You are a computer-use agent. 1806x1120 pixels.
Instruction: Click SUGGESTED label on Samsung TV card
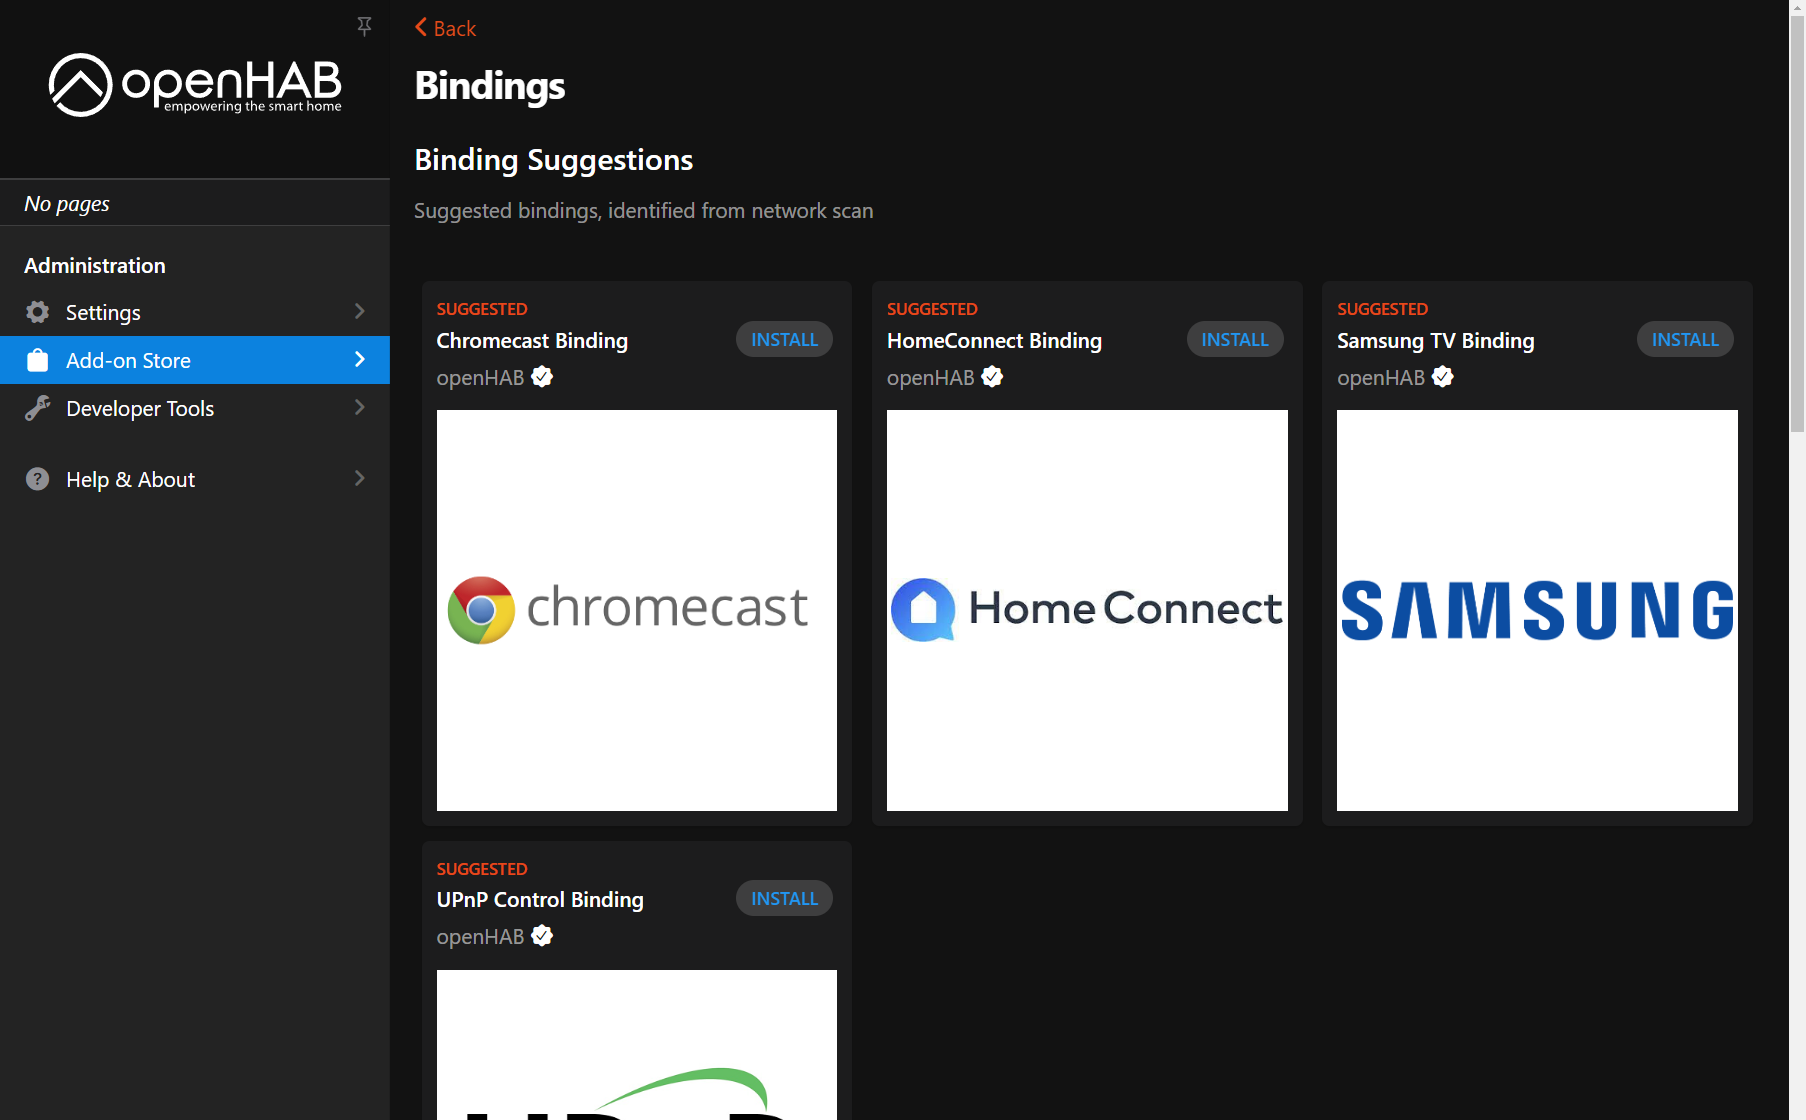click(1382, 309)
